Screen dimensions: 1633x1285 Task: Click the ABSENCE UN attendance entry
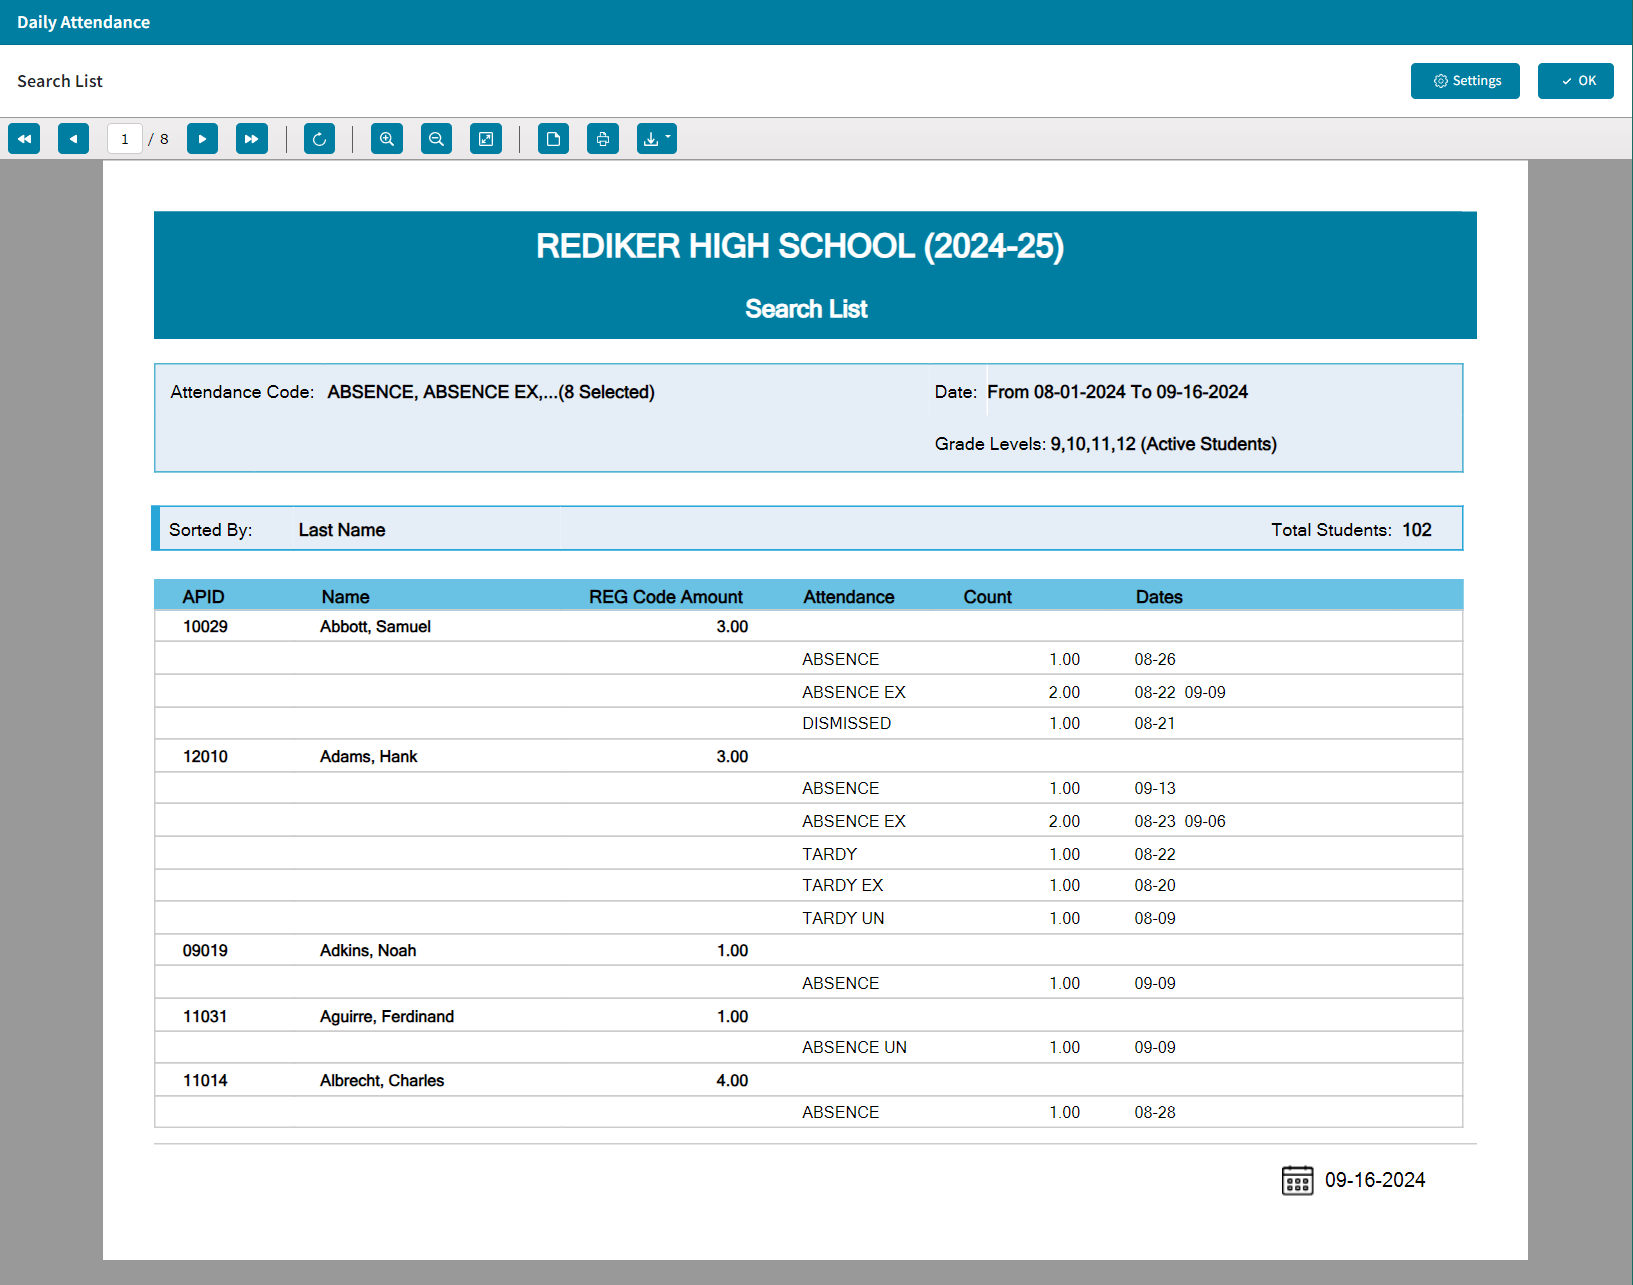(854, 1048)
